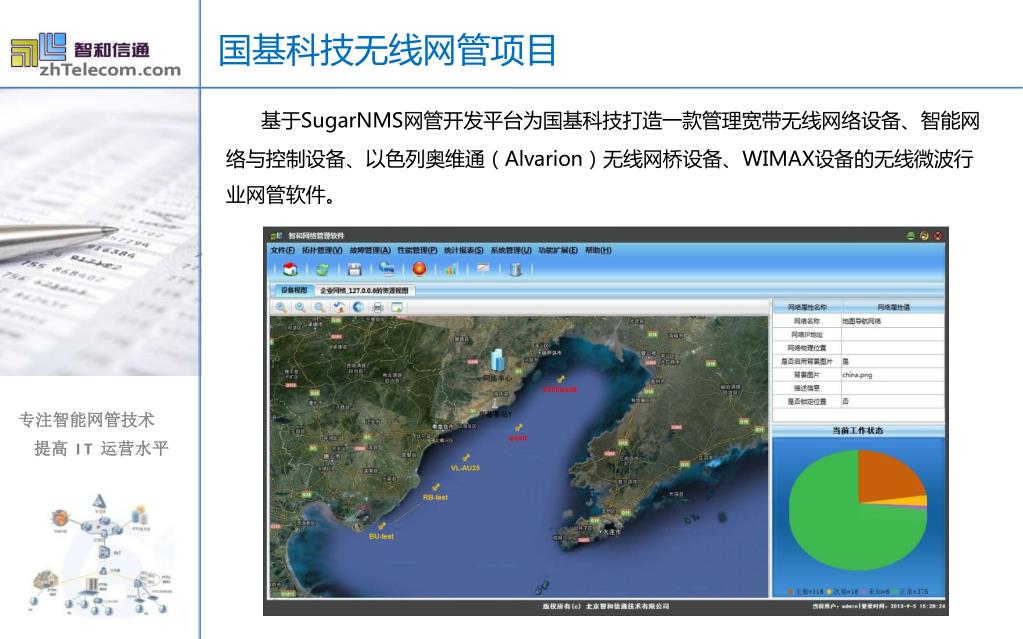Click the yellow restore button in app title bar
Viewport: 1023px width, 639px height.
(924, 236)
